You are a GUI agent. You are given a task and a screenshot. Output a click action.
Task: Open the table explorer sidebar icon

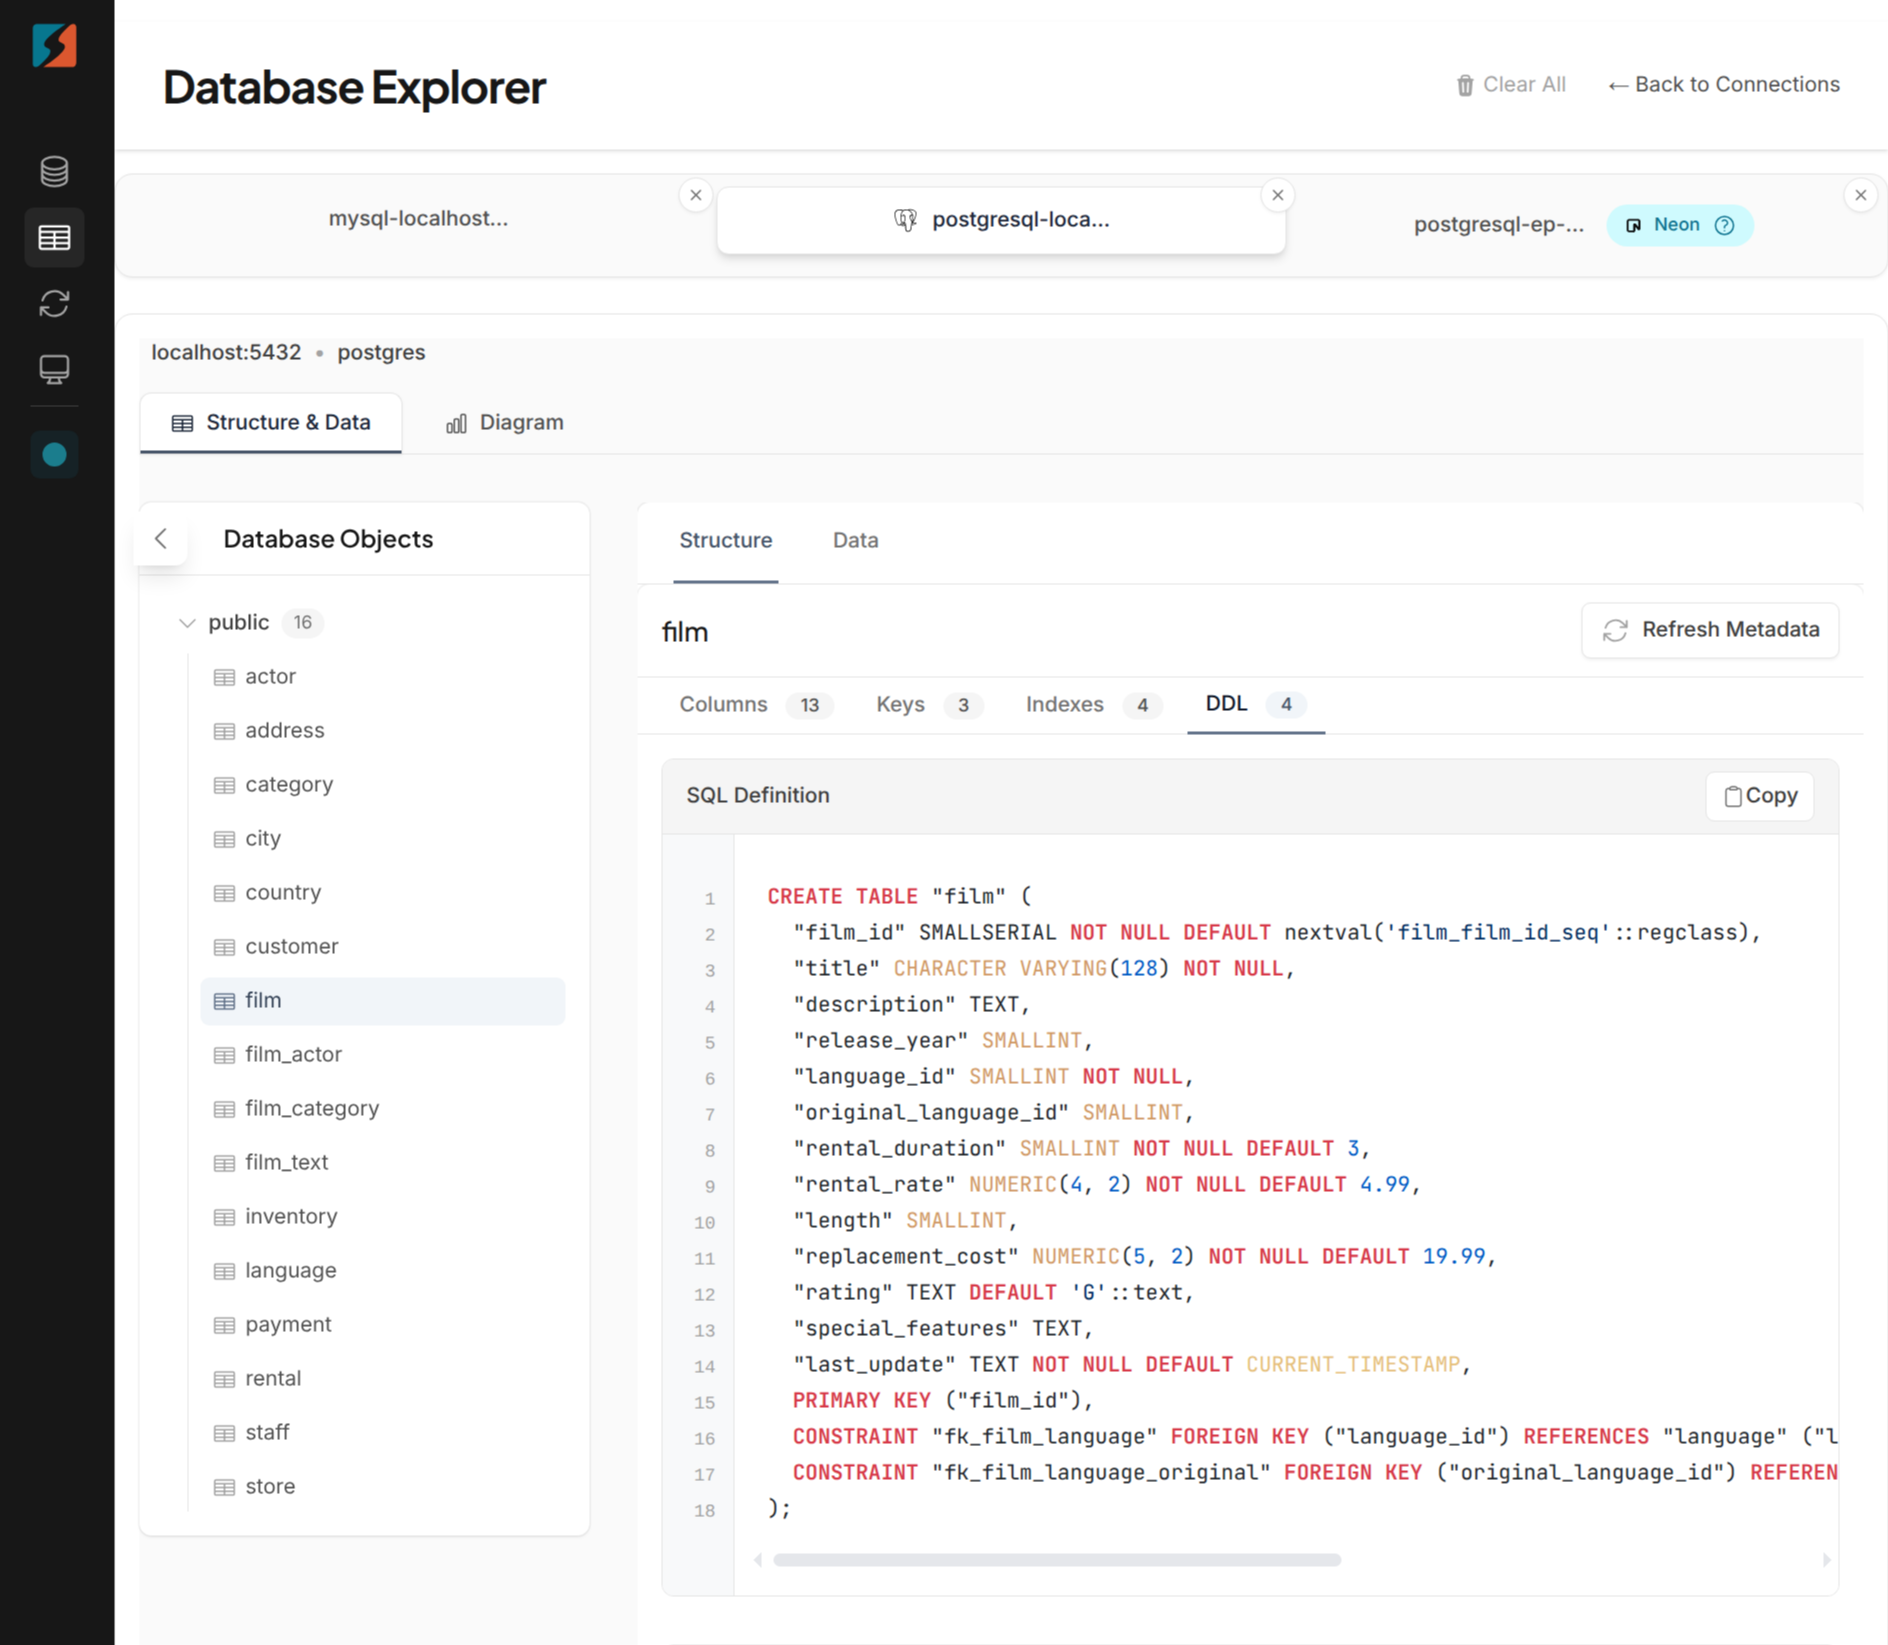54,237
